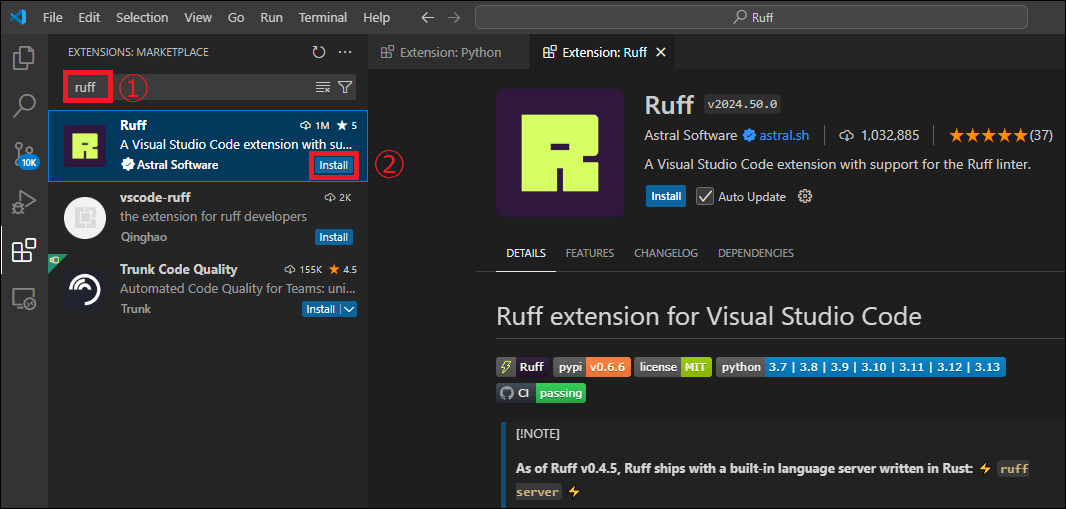Click the Qinghao publisher name
The width and height of the screenshot is (1066, 509).
pyautogui.click(x=143, y=236)
